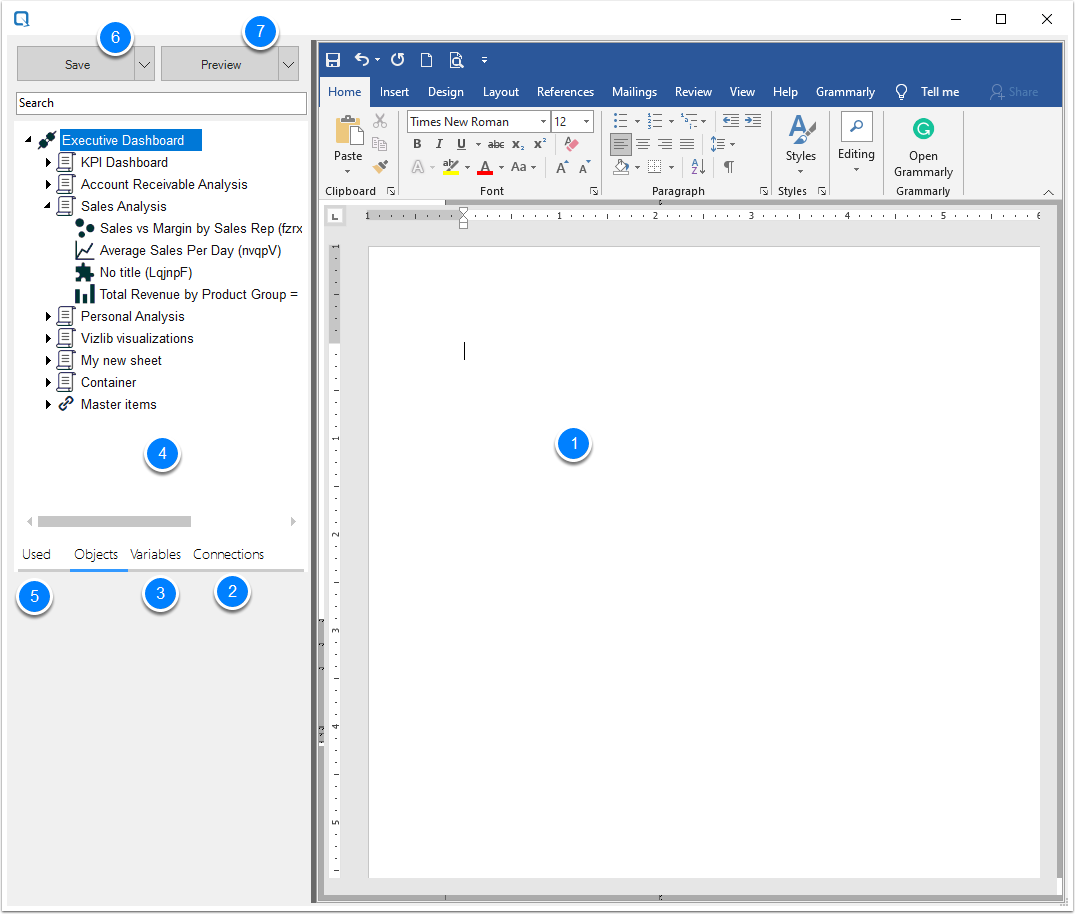Toggle italic formatting
Viewport: 1075px width, 914px height.
click(438, 143)
